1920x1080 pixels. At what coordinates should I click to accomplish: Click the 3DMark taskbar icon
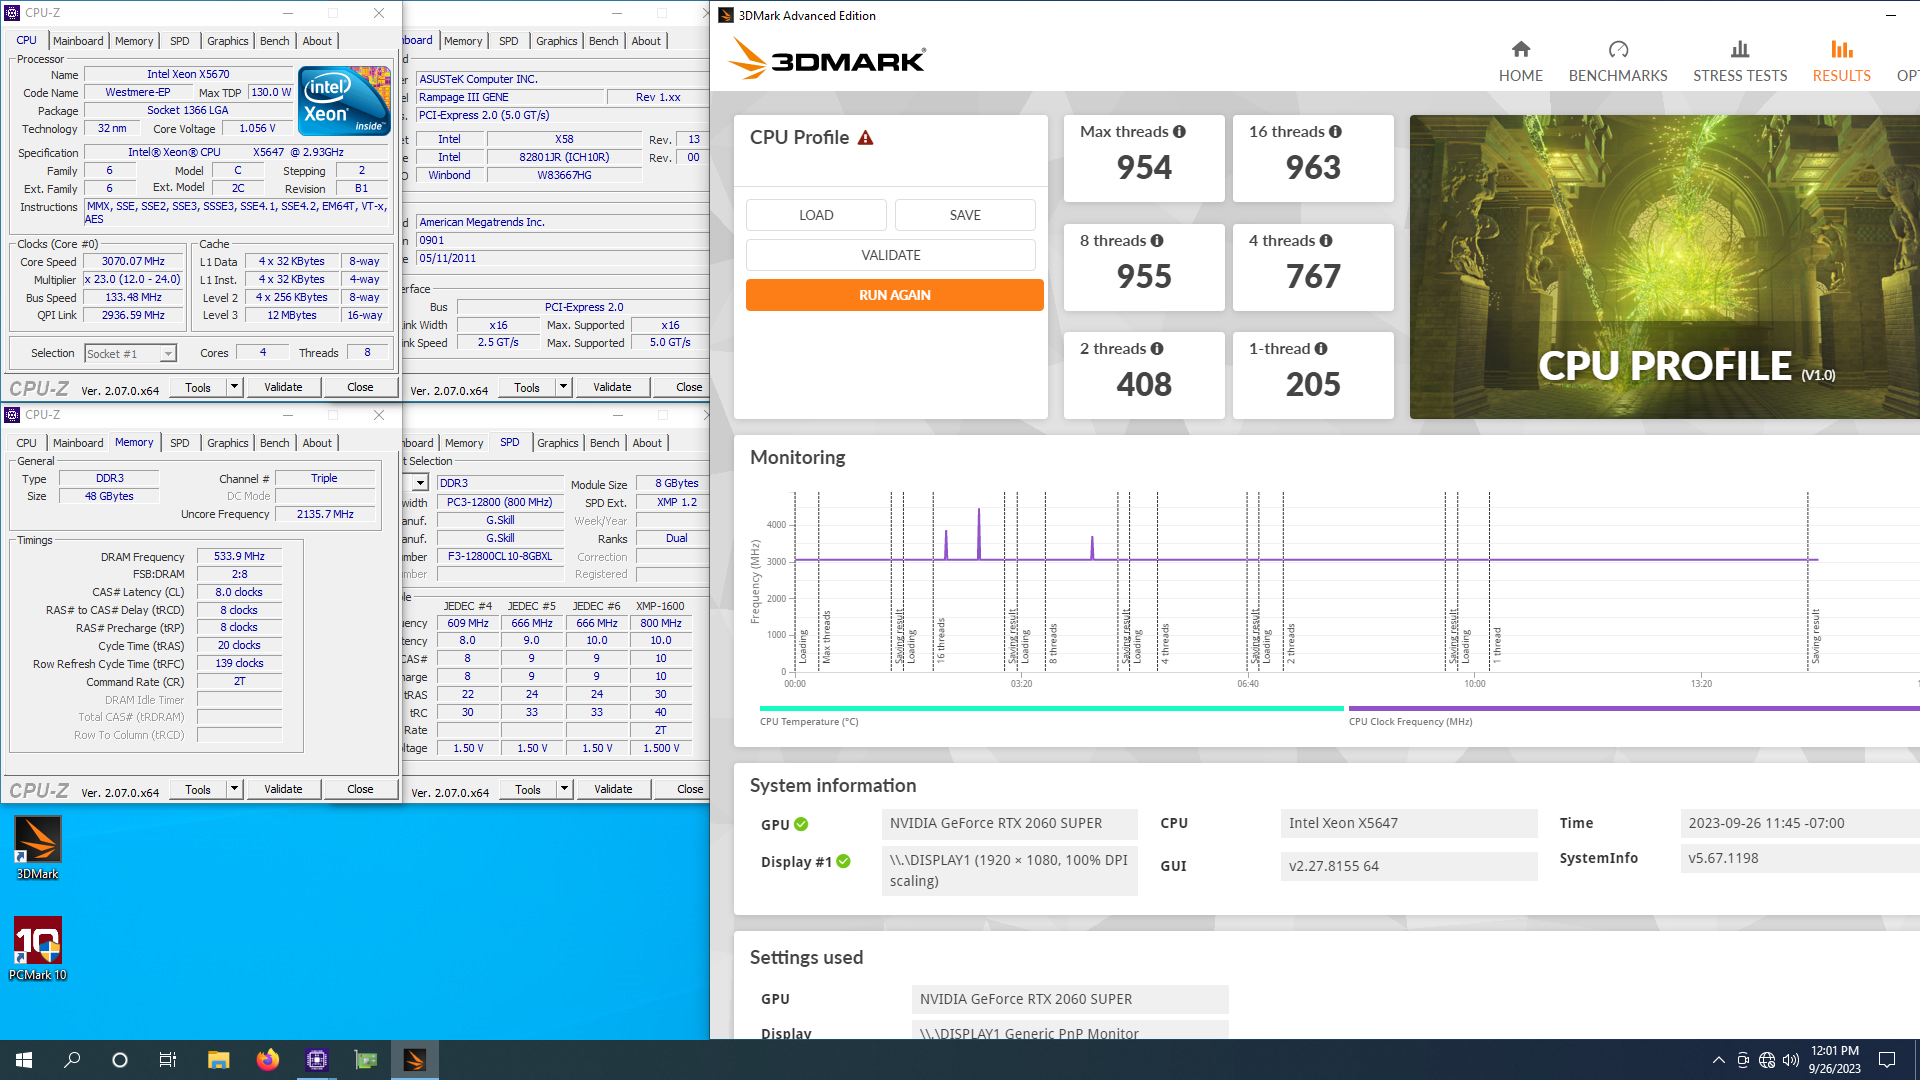click(x=414, y=1060)
